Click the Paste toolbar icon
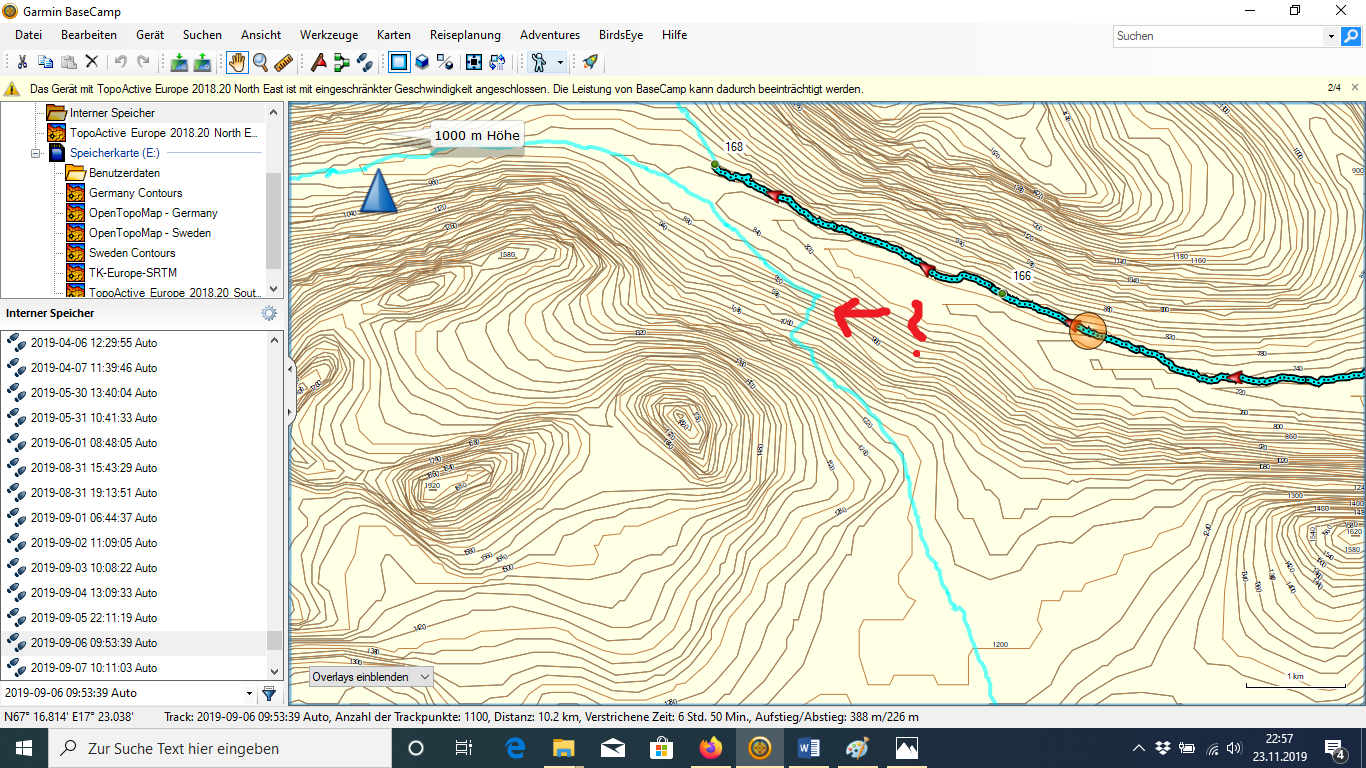 pos(68,62)
